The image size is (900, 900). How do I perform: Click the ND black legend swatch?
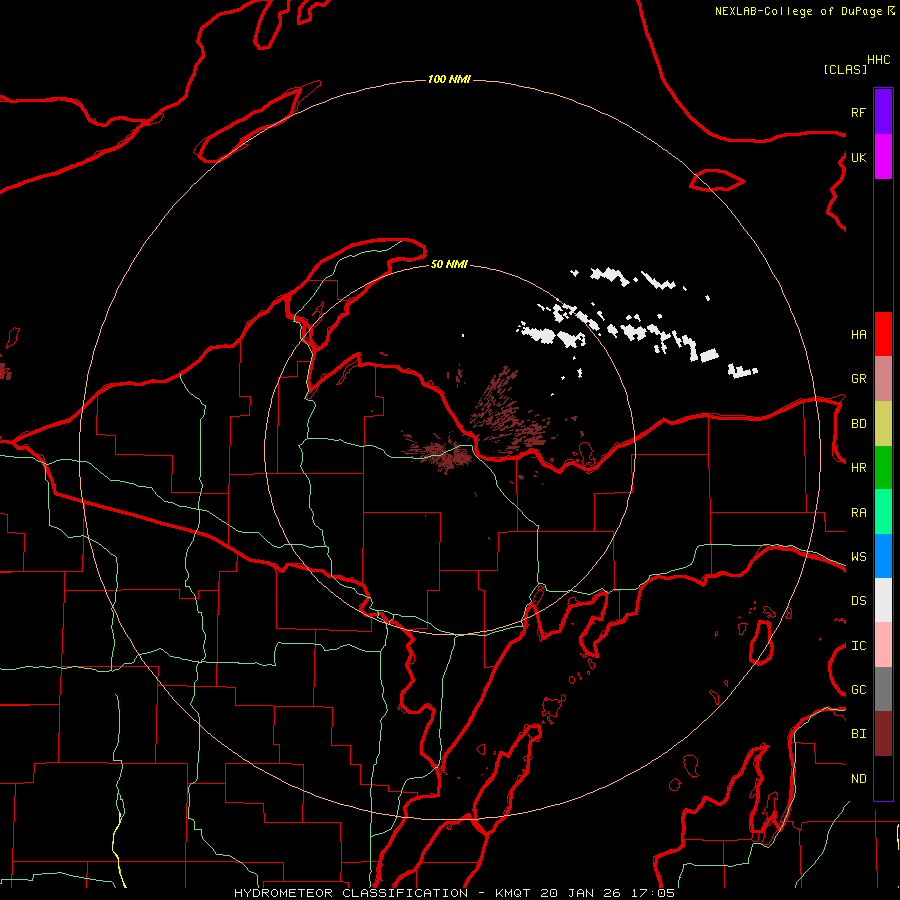point(883,778)
